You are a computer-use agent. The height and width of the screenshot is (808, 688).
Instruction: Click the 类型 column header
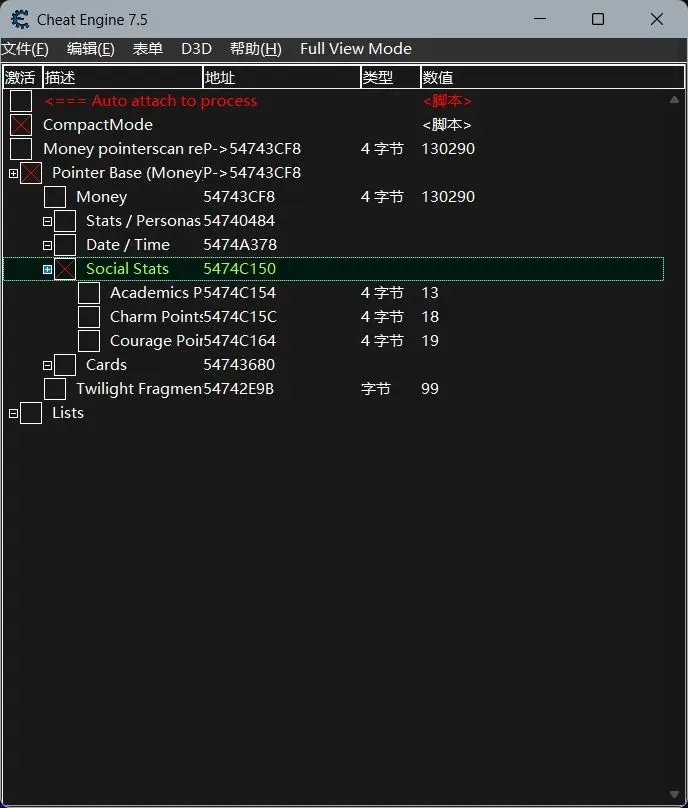point(391,77)
